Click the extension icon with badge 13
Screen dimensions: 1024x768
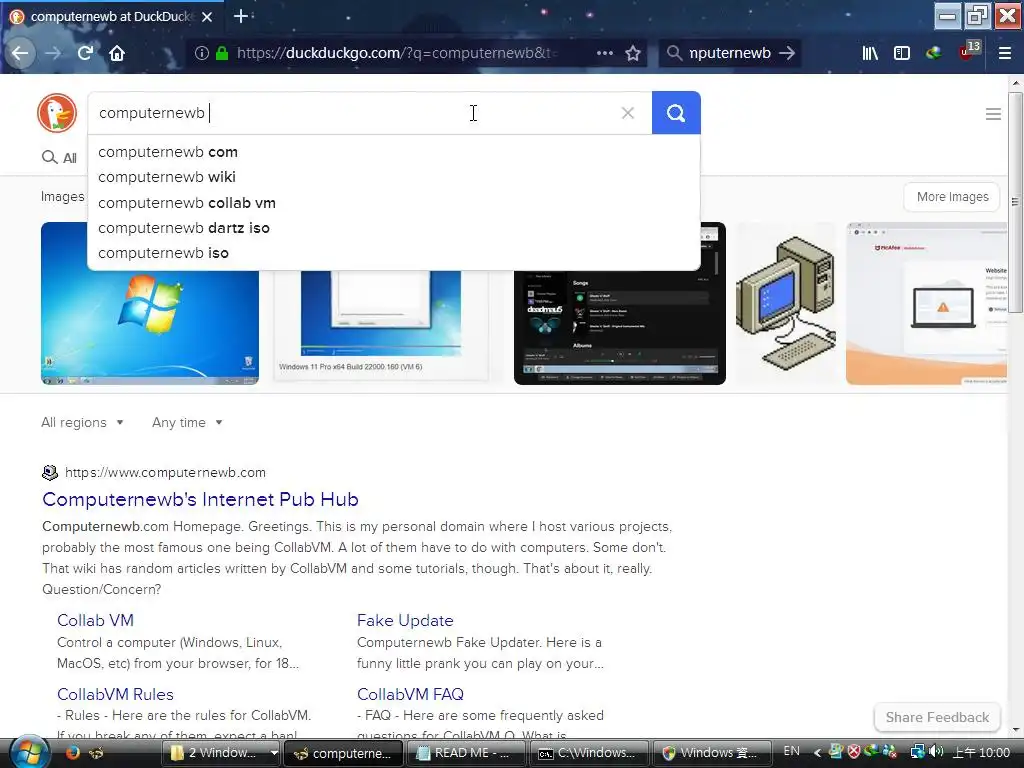pos(969,51)
